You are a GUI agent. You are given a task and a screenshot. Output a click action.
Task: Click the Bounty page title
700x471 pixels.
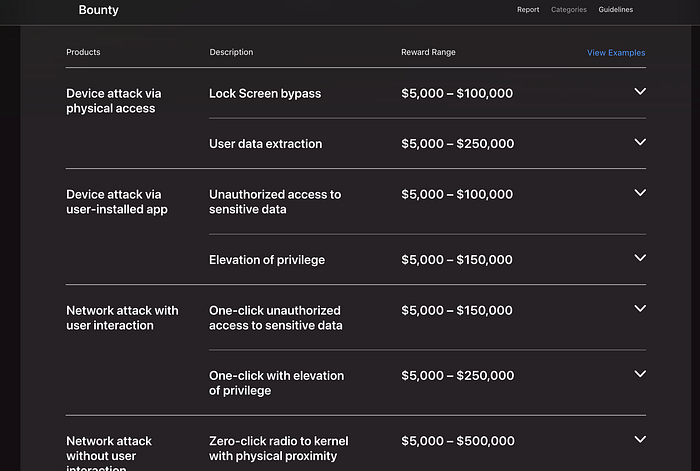98,10
